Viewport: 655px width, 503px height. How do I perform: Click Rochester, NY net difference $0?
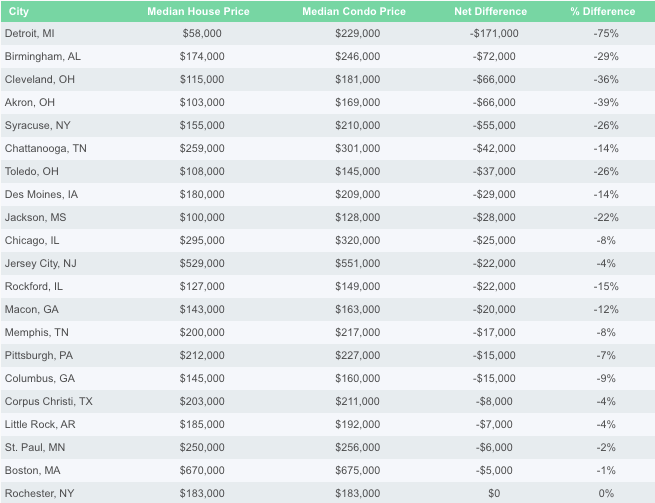494,493
